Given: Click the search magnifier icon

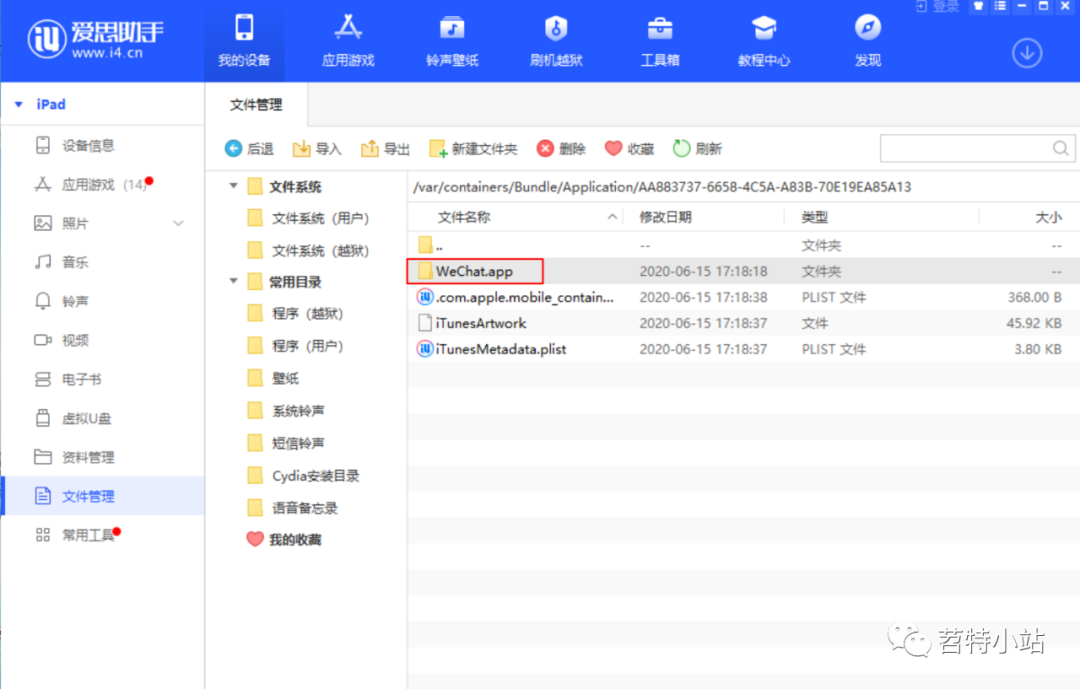Looking at the screenshot, I should (x=1061, y=148).
